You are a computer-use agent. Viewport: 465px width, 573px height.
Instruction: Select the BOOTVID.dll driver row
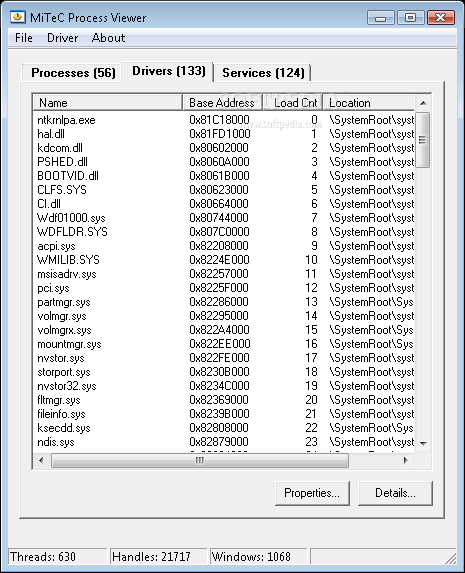224,176
